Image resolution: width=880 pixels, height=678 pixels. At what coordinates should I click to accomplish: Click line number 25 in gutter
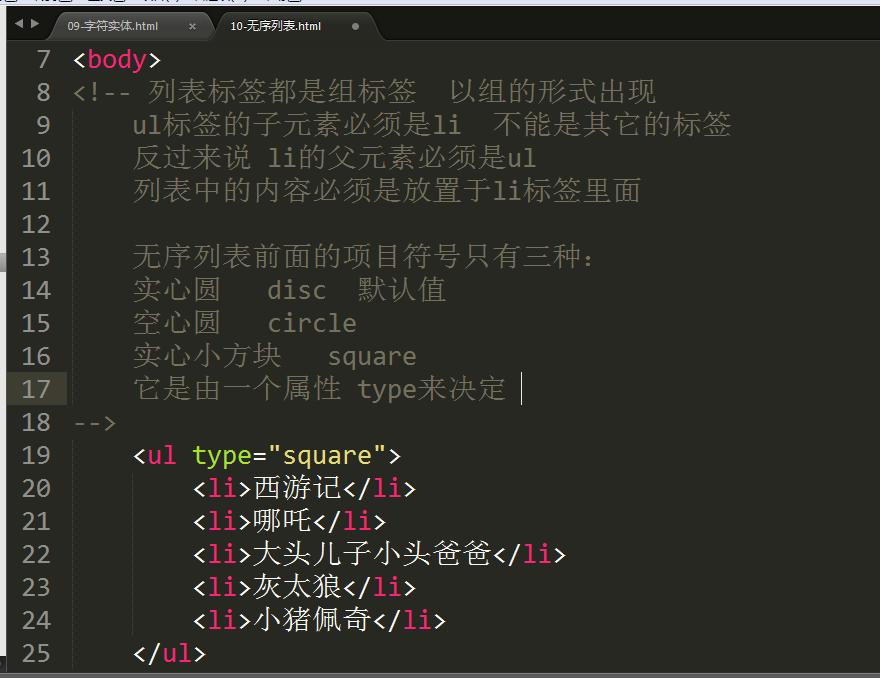pos(36,653)
